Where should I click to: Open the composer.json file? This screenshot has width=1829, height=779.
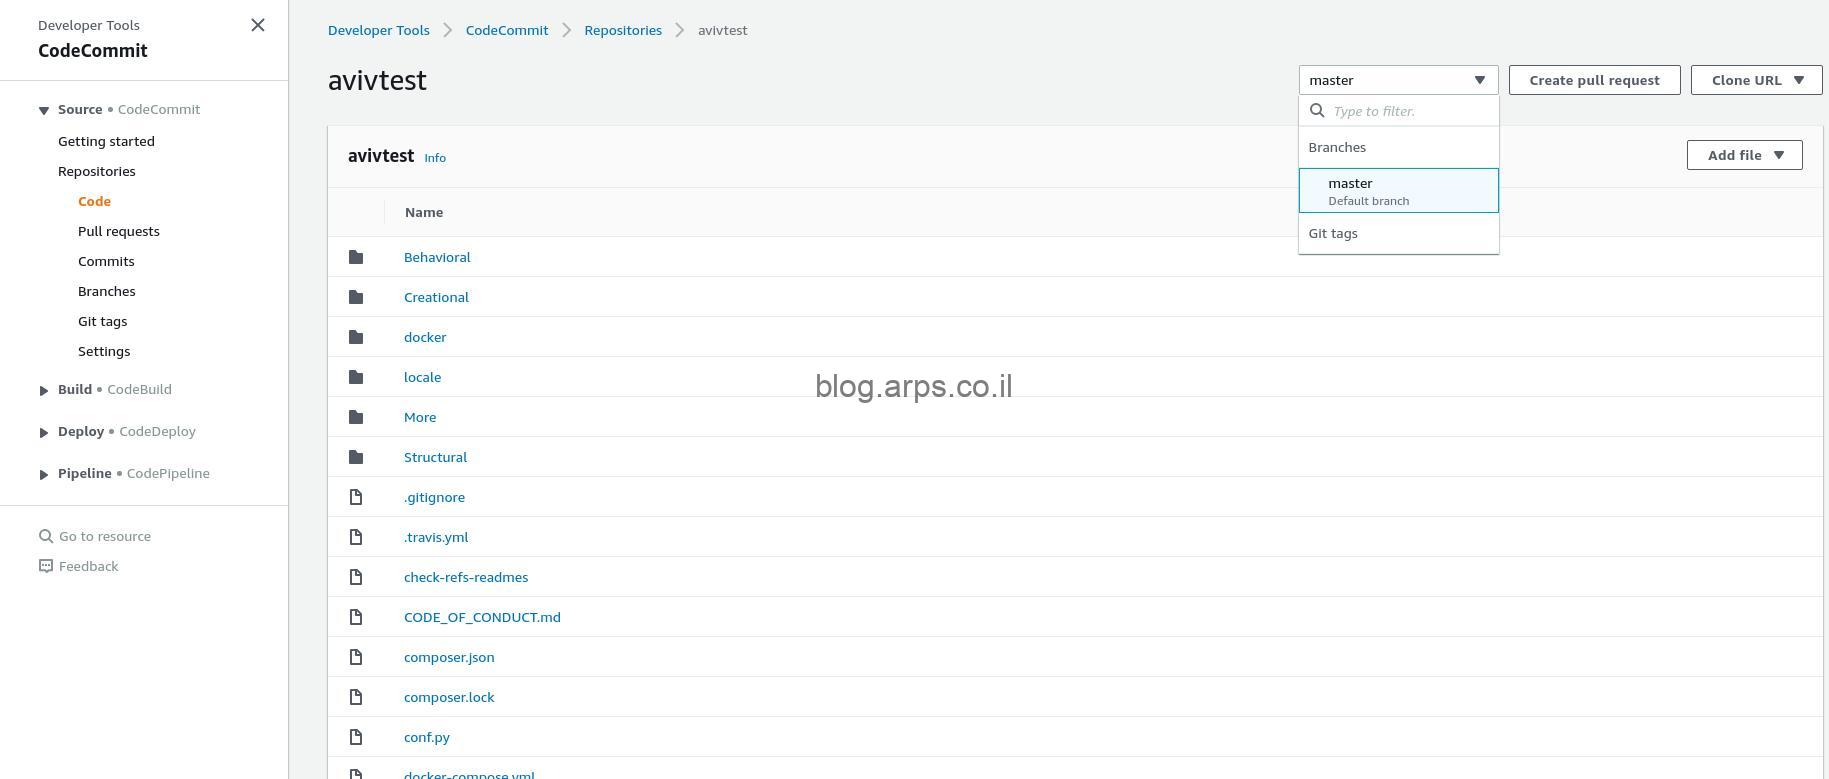pyautogui.click(x=449, y=657)
